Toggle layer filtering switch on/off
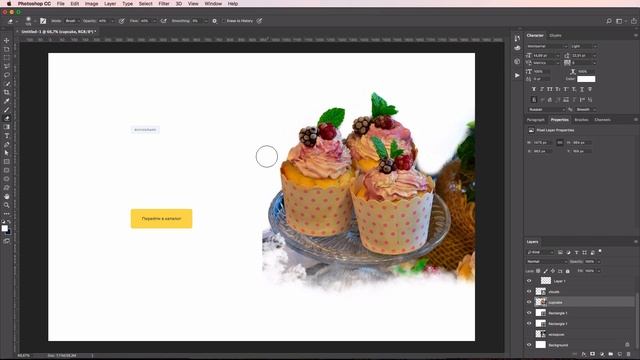This screenshot has height=360, width=640. tap(600, 252)
